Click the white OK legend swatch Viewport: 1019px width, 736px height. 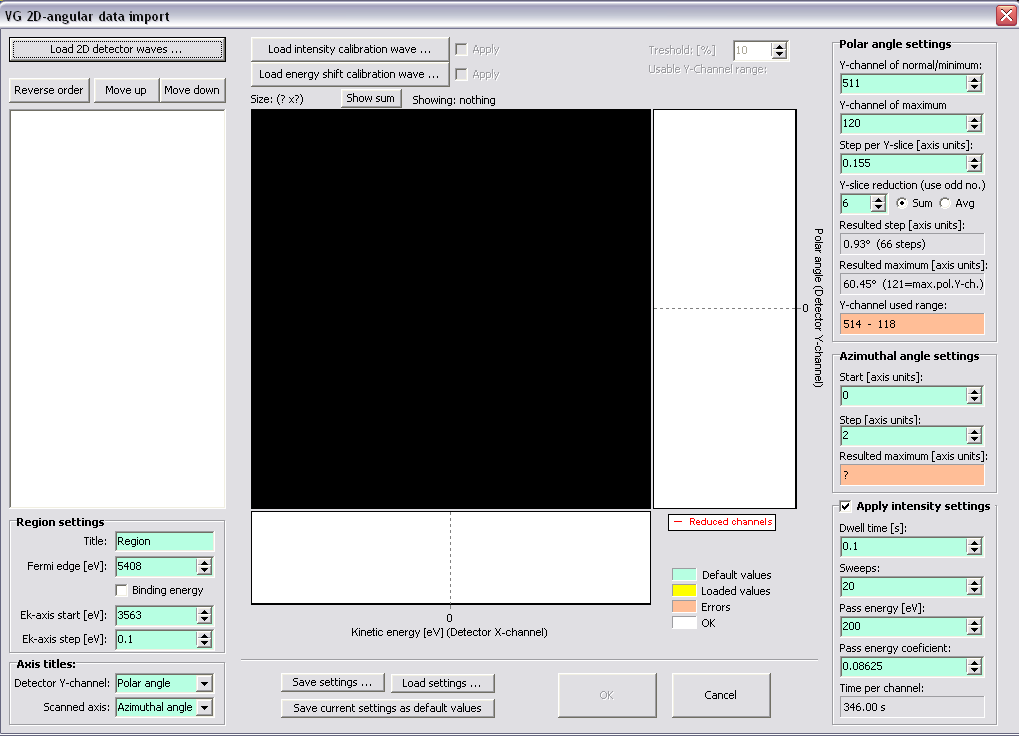pos(684,623)
